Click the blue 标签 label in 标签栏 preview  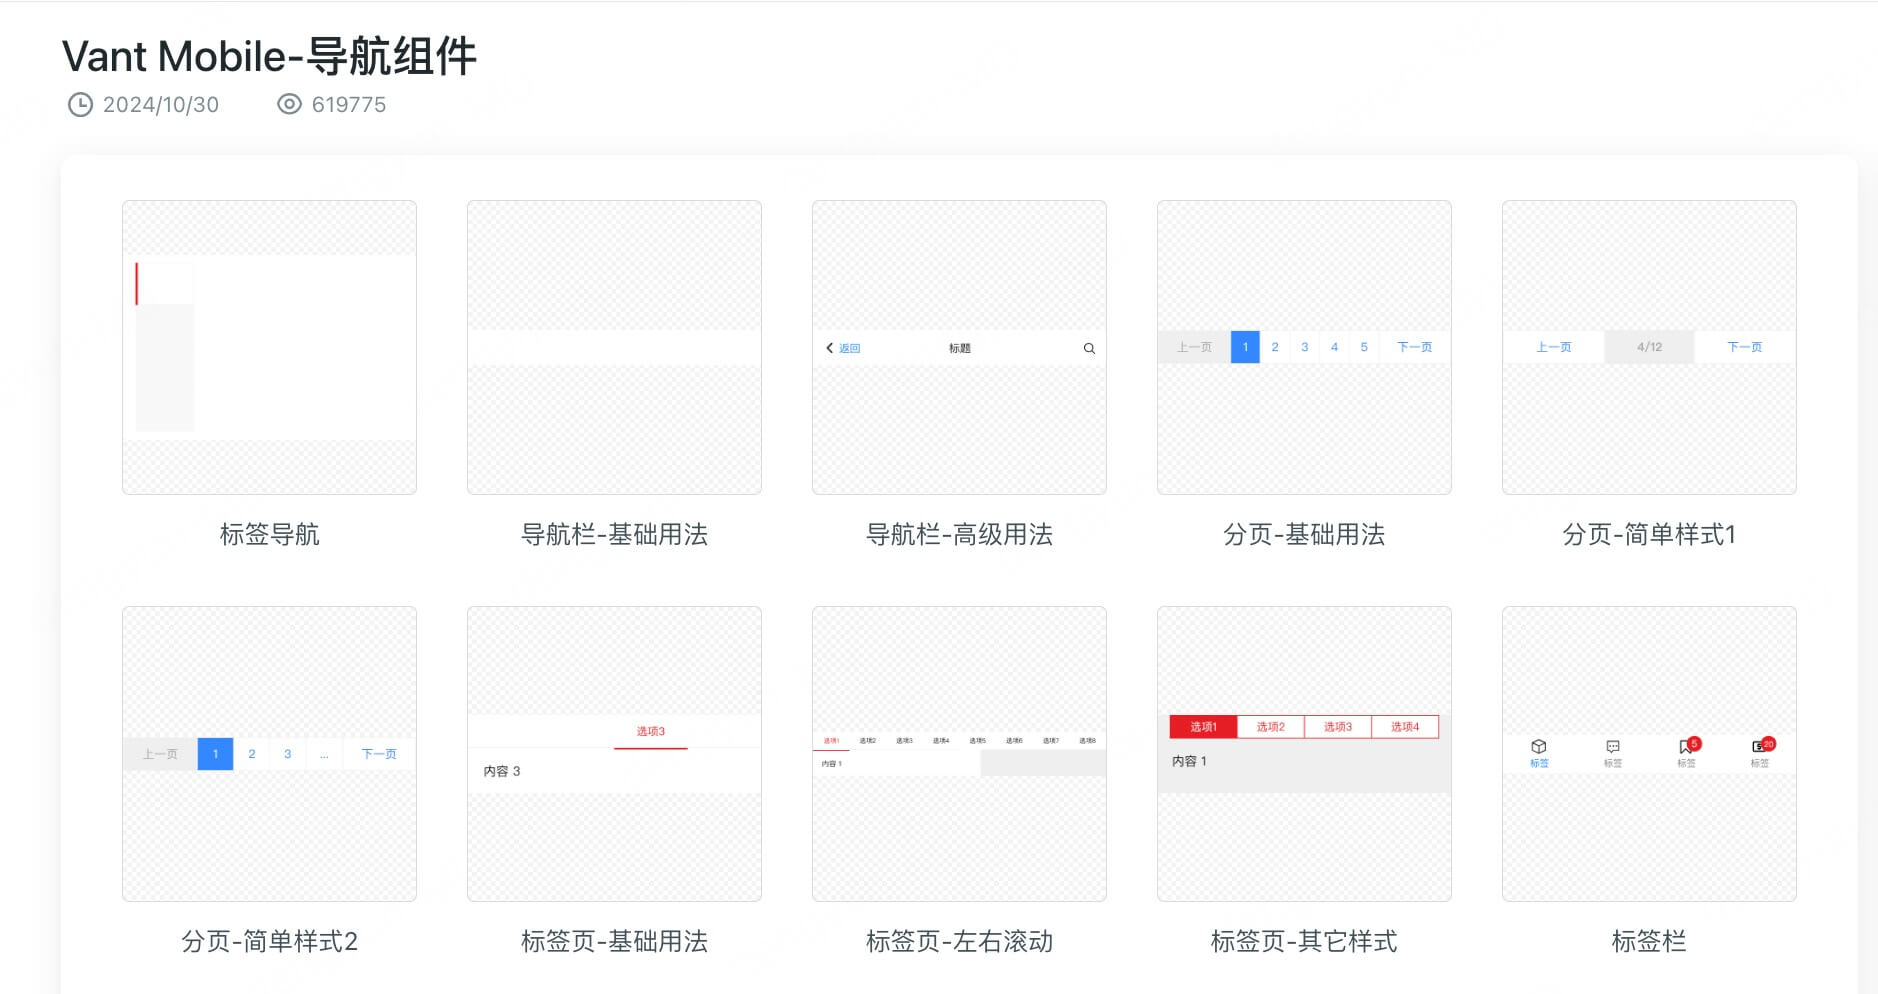click(x=1539, y=763)
